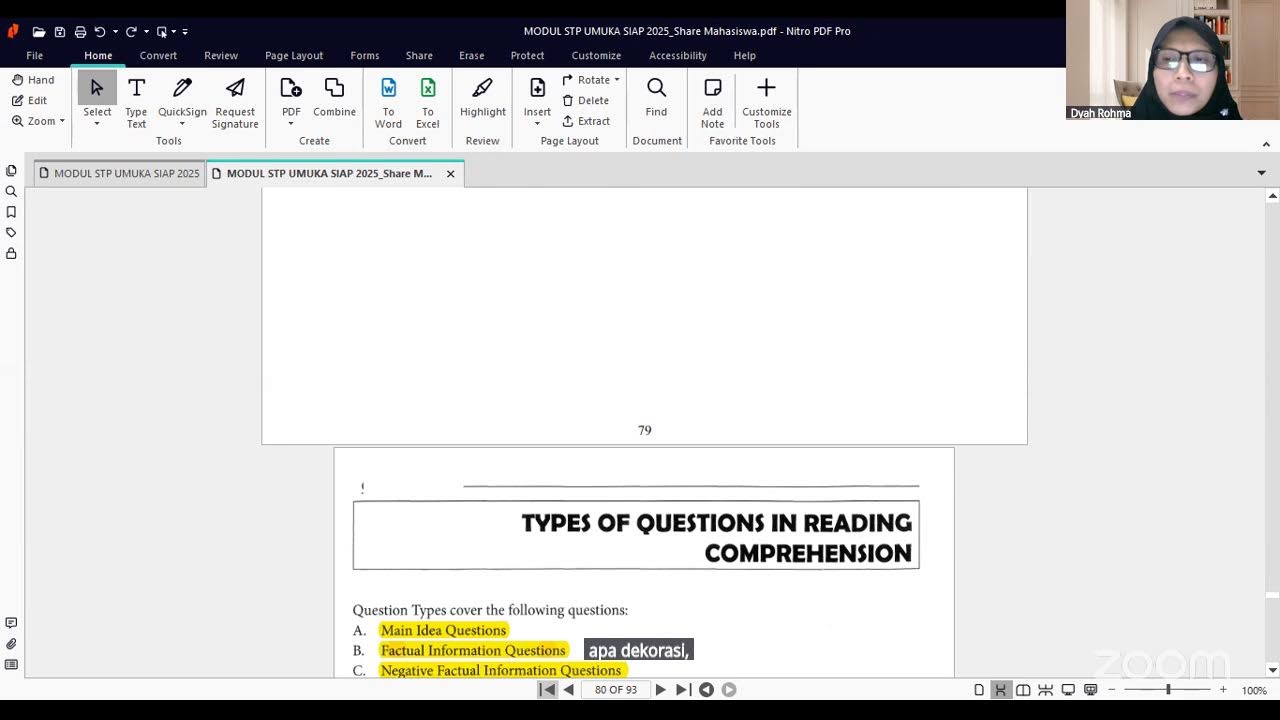
Task: Switch to the Edit tool
Action: point(30,100)
